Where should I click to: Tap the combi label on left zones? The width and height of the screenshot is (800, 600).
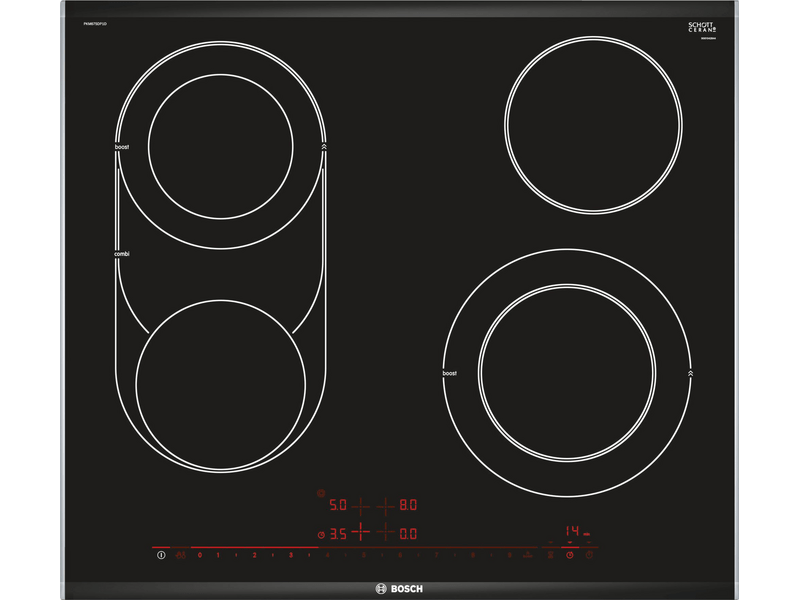tap(122, 254)
